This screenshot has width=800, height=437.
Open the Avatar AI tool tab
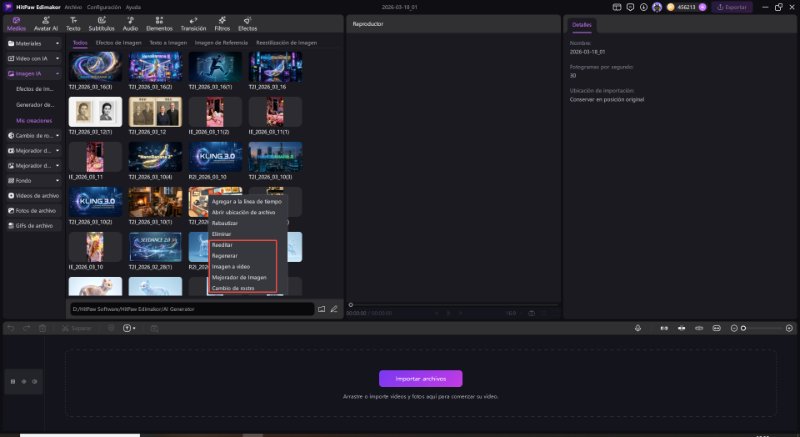point(46,24)
